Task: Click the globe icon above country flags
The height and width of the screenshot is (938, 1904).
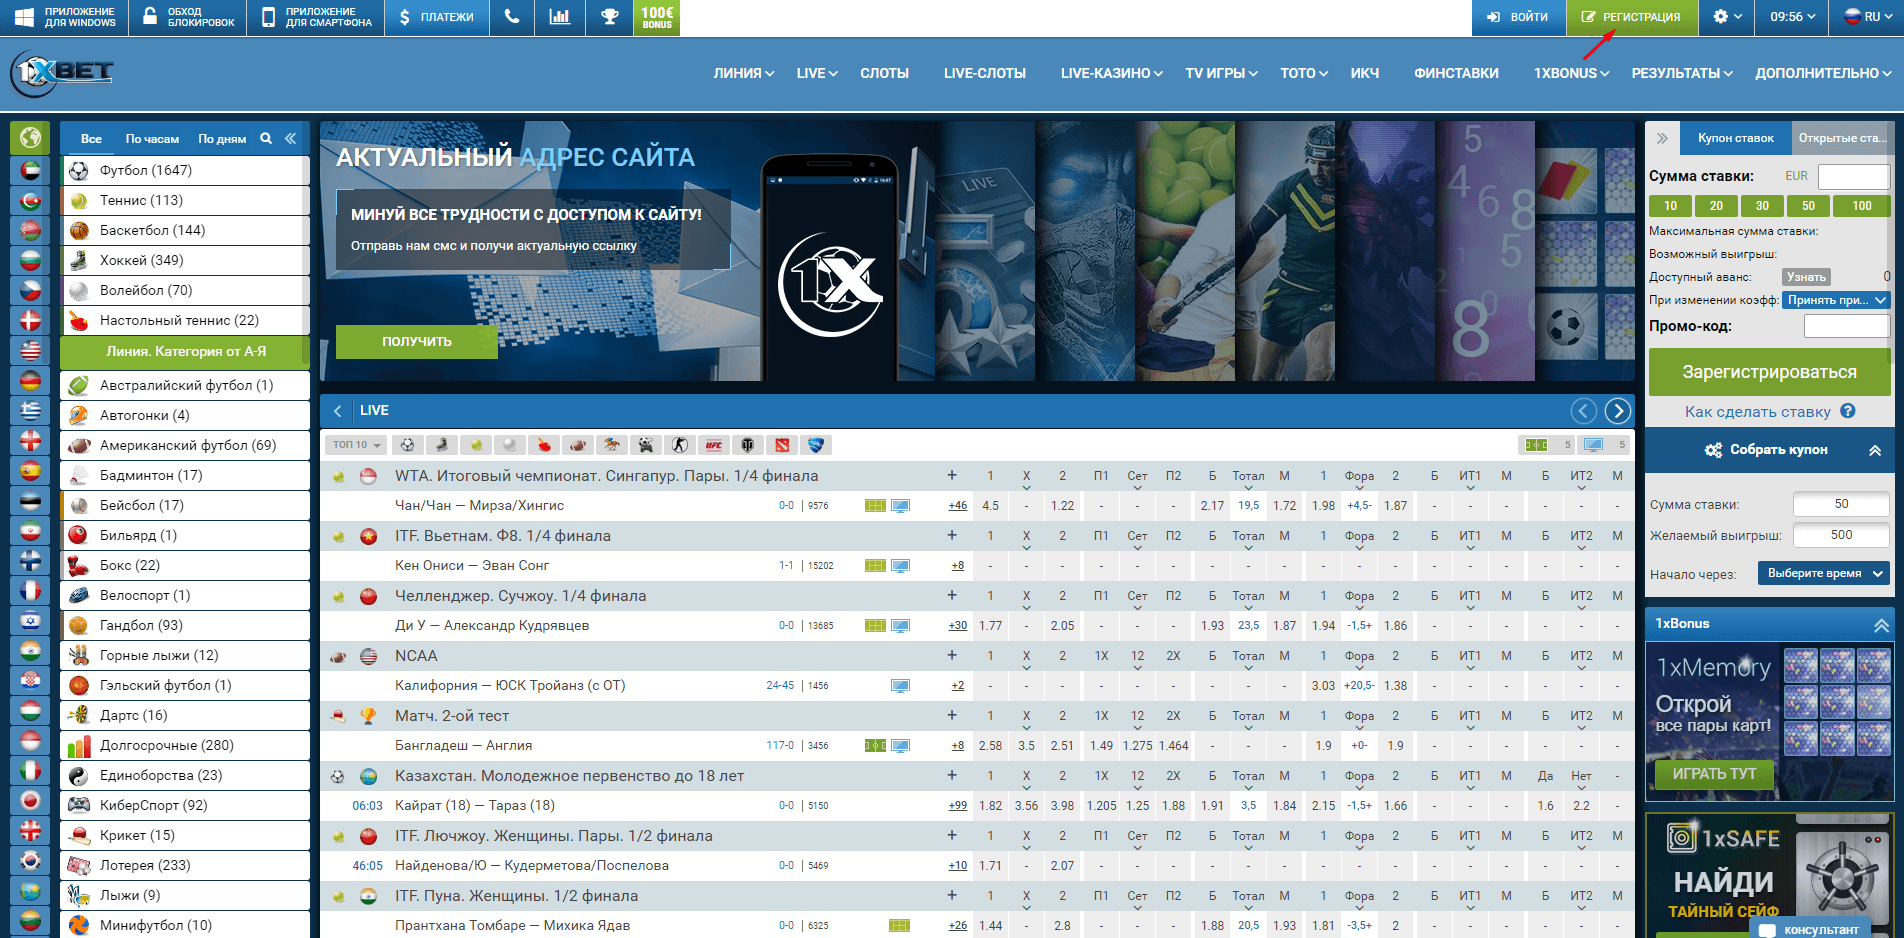Action: (30, 138)
